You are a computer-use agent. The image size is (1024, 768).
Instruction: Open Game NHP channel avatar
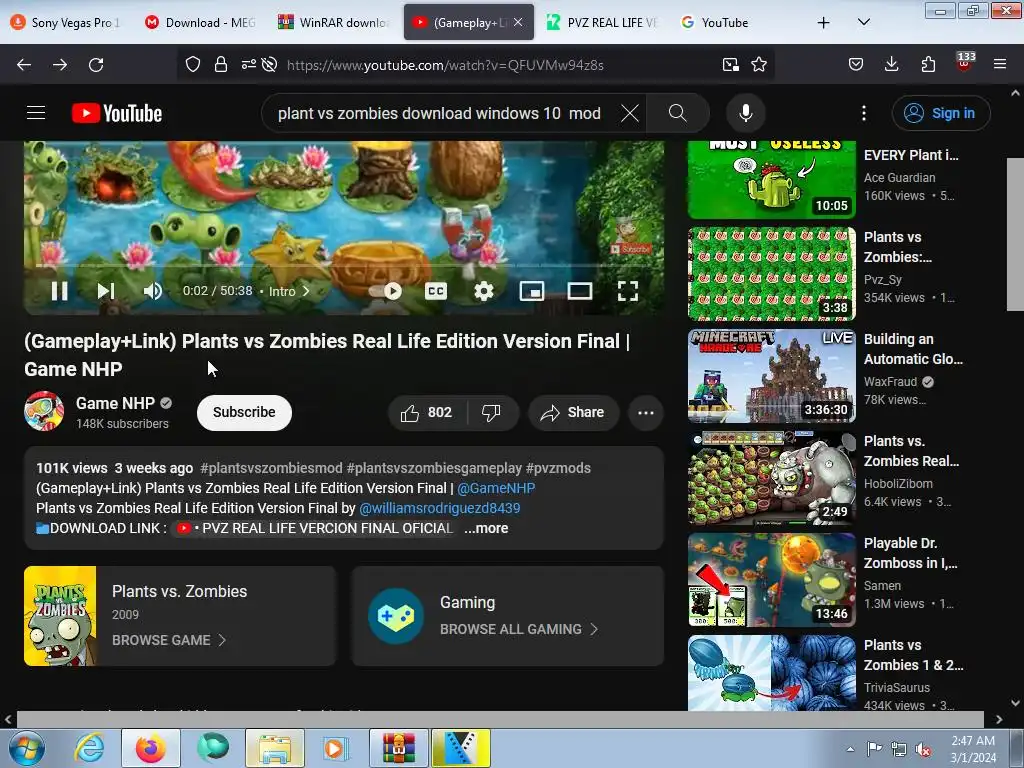coord(44,411)
